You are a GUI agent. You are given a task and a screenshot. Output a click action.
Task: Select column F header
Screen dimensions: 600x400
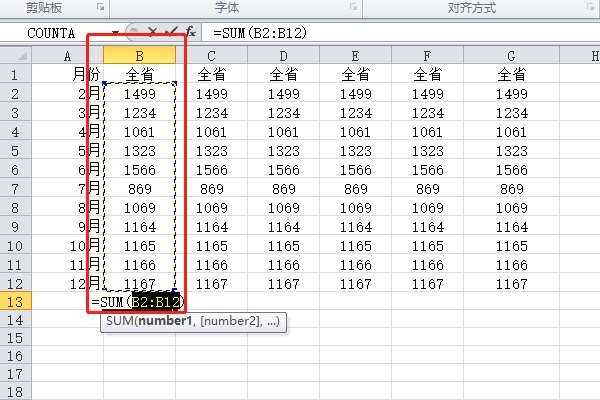[427, 56]
